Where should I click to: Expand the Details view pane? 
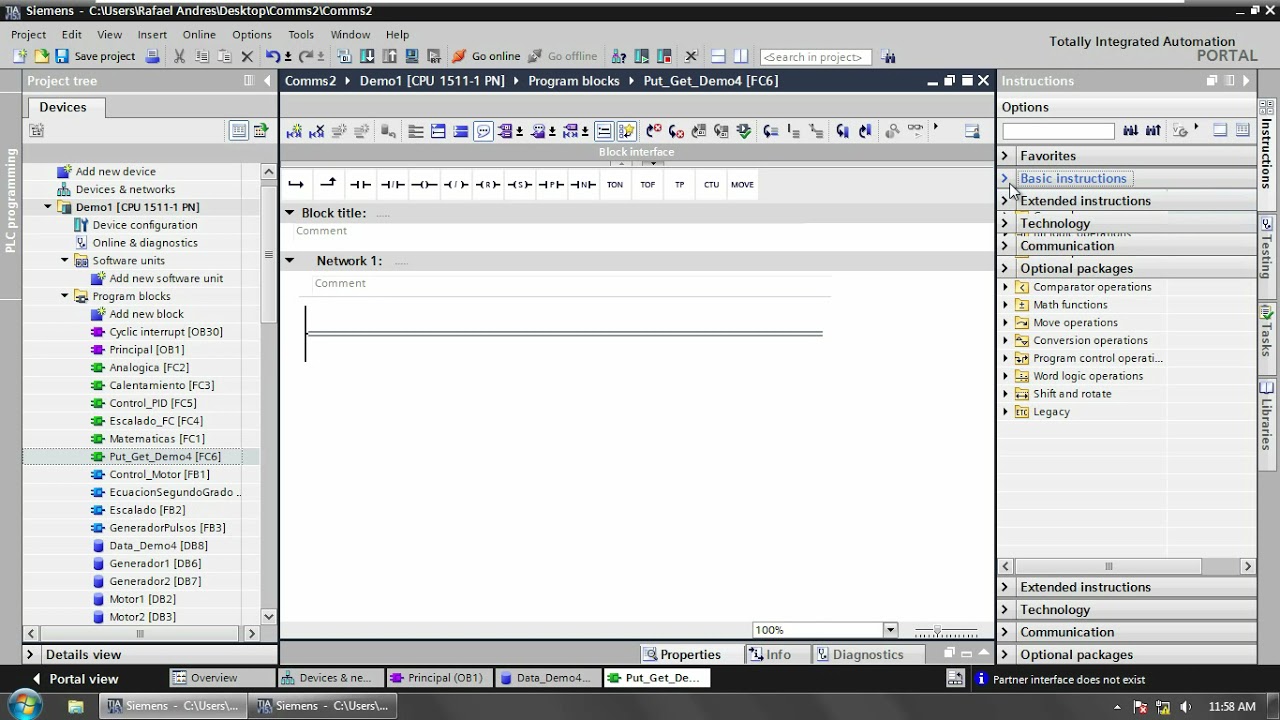30,655
